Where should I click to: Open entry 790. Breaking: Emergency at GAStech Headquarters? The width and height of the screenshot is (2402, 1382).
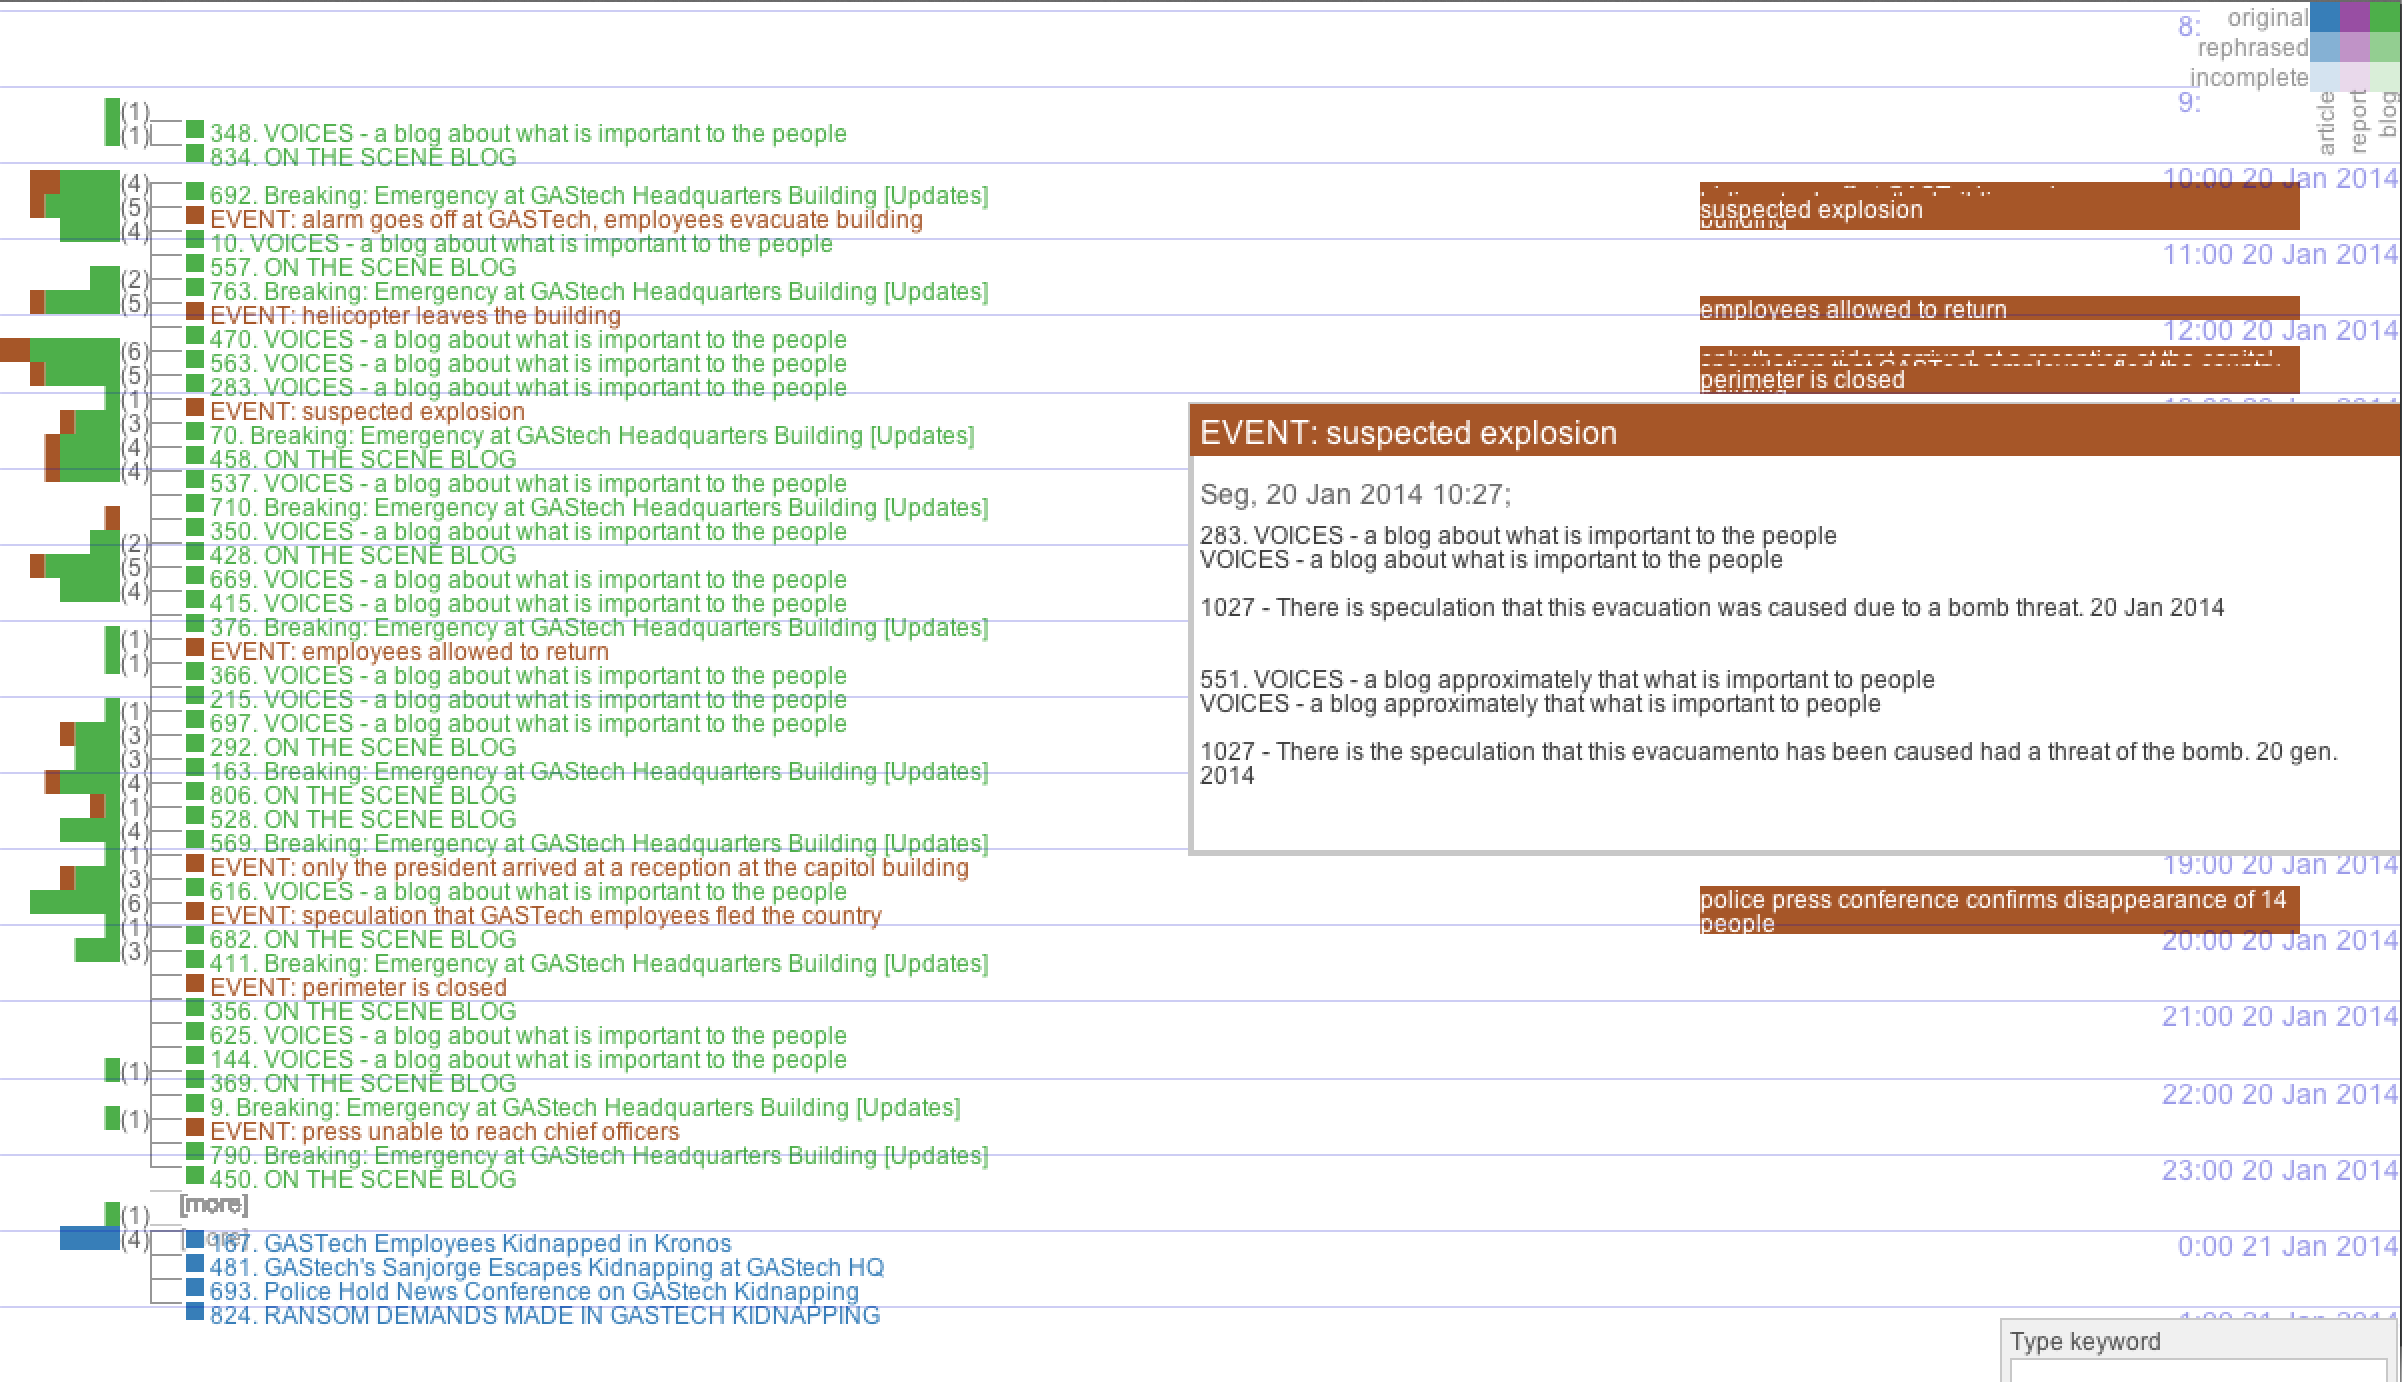pos(599,1155)
